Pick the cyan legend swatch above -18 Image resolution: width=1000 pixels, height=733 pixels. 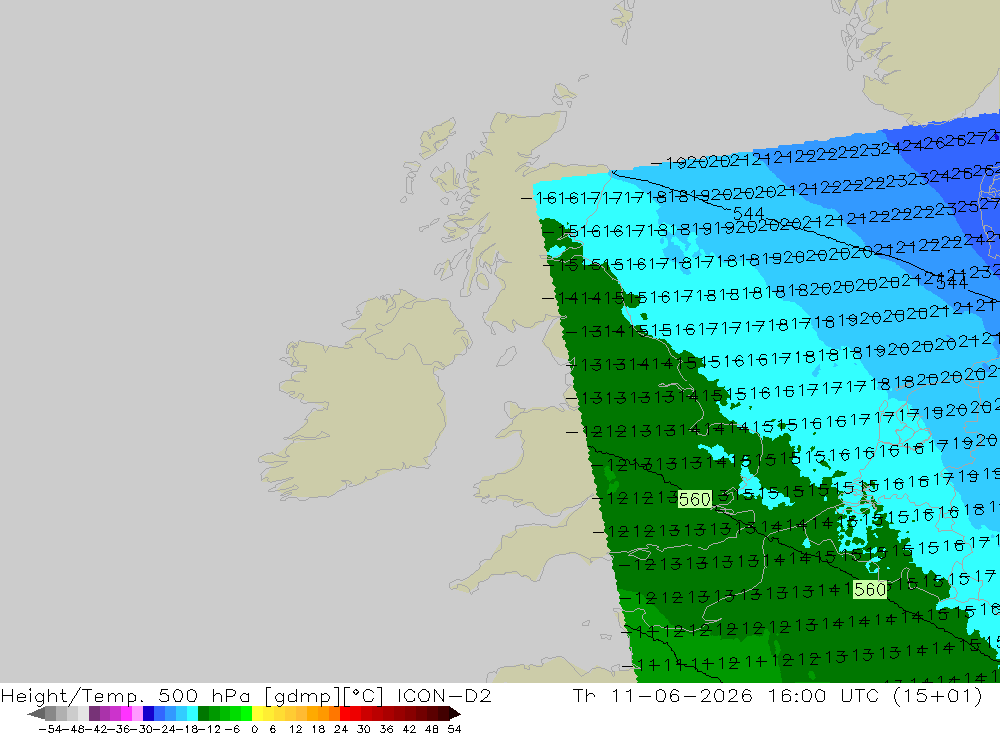(x=193, y=713)
